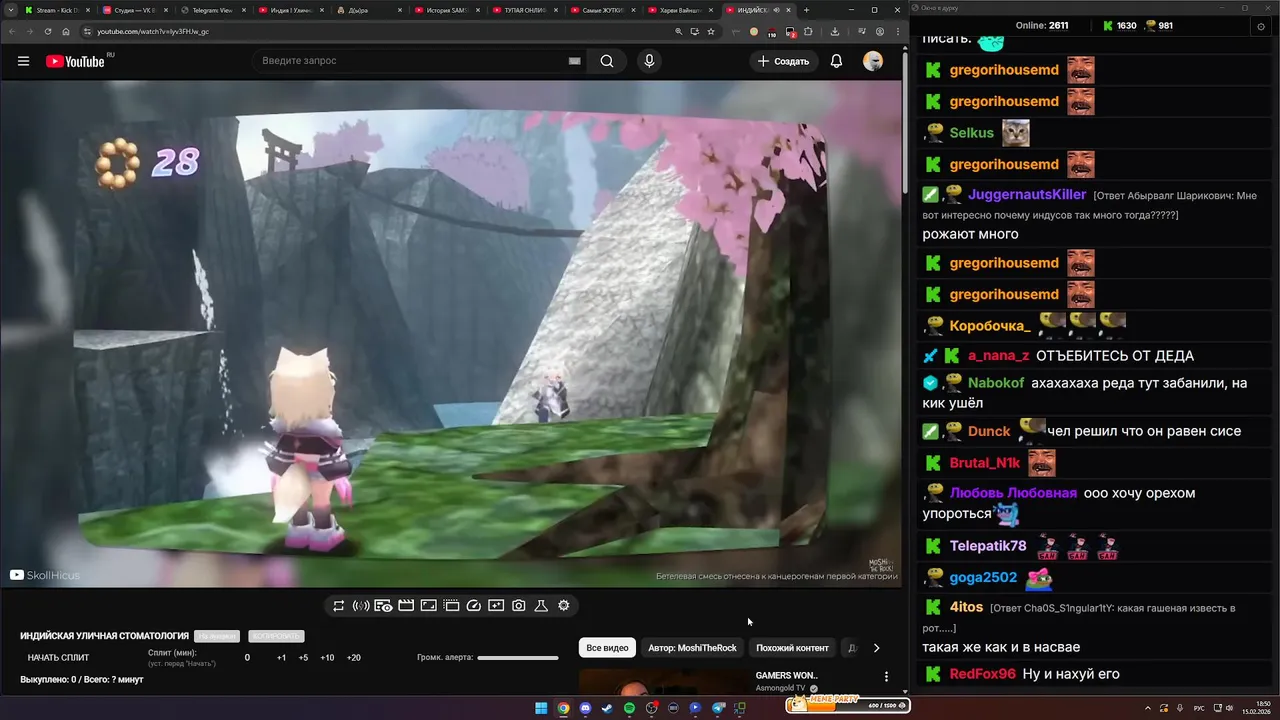Click the broadcast waves icon in toolbar
Image resolution: width=1280 pixels, height=720 pixels.
361,606
